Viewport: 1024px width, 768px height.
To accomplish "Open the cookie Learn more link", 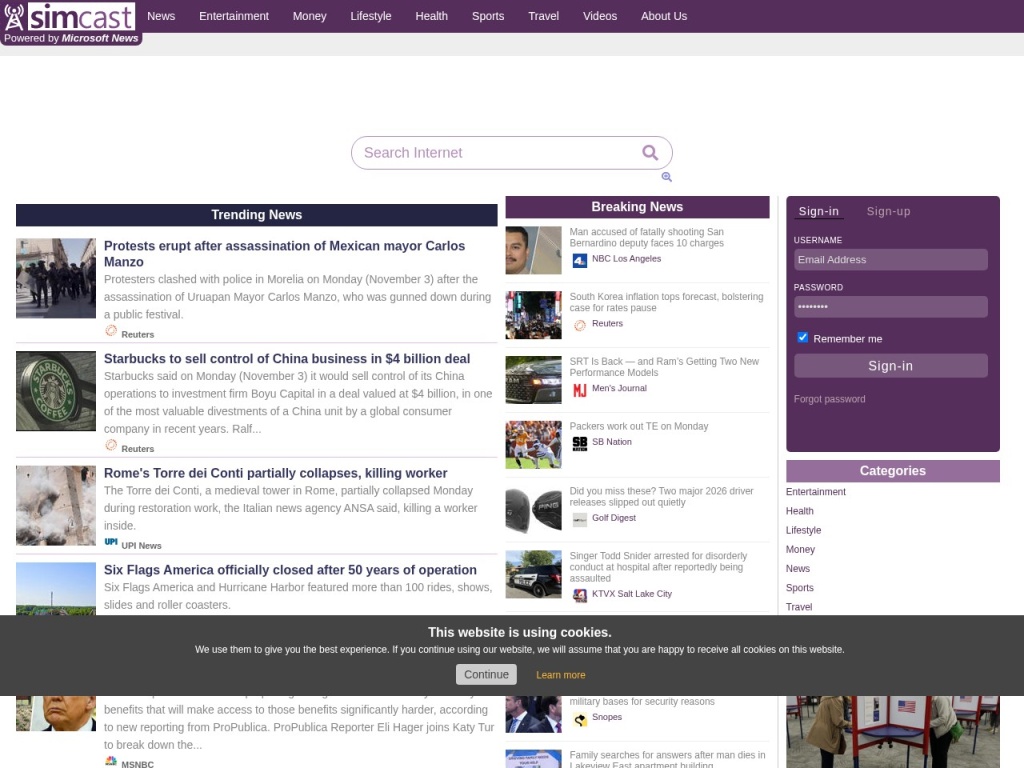I will [560, 675].
